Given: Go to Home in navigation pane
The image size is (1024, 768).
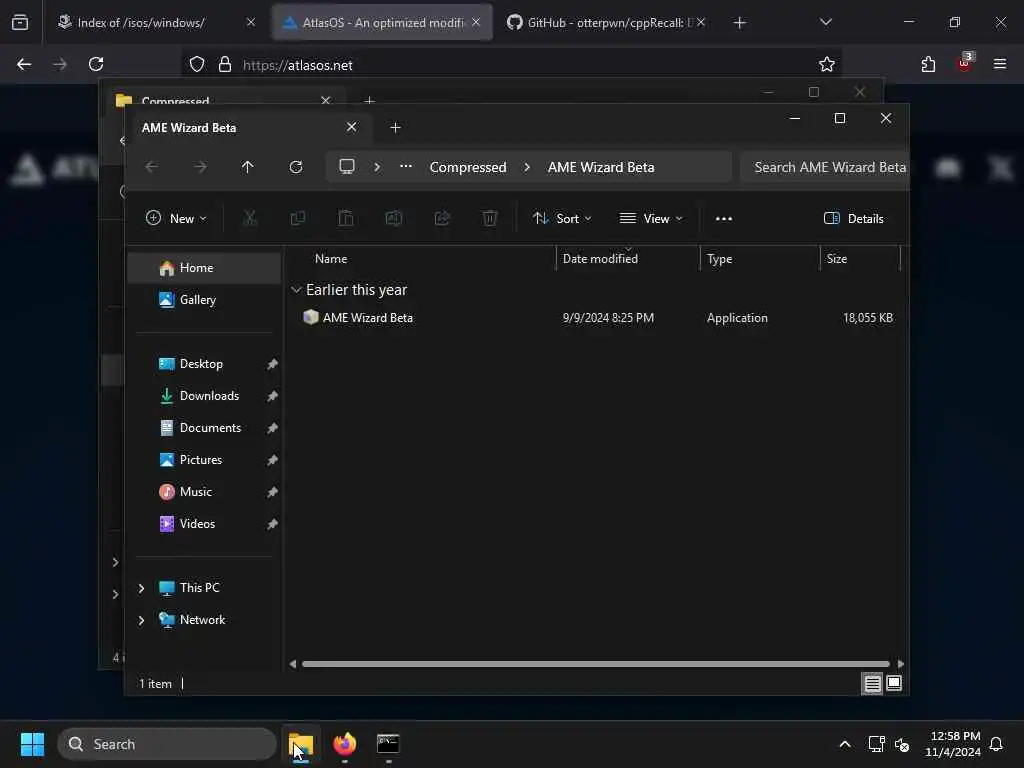Looking at the screenshot, I should 204,268.
